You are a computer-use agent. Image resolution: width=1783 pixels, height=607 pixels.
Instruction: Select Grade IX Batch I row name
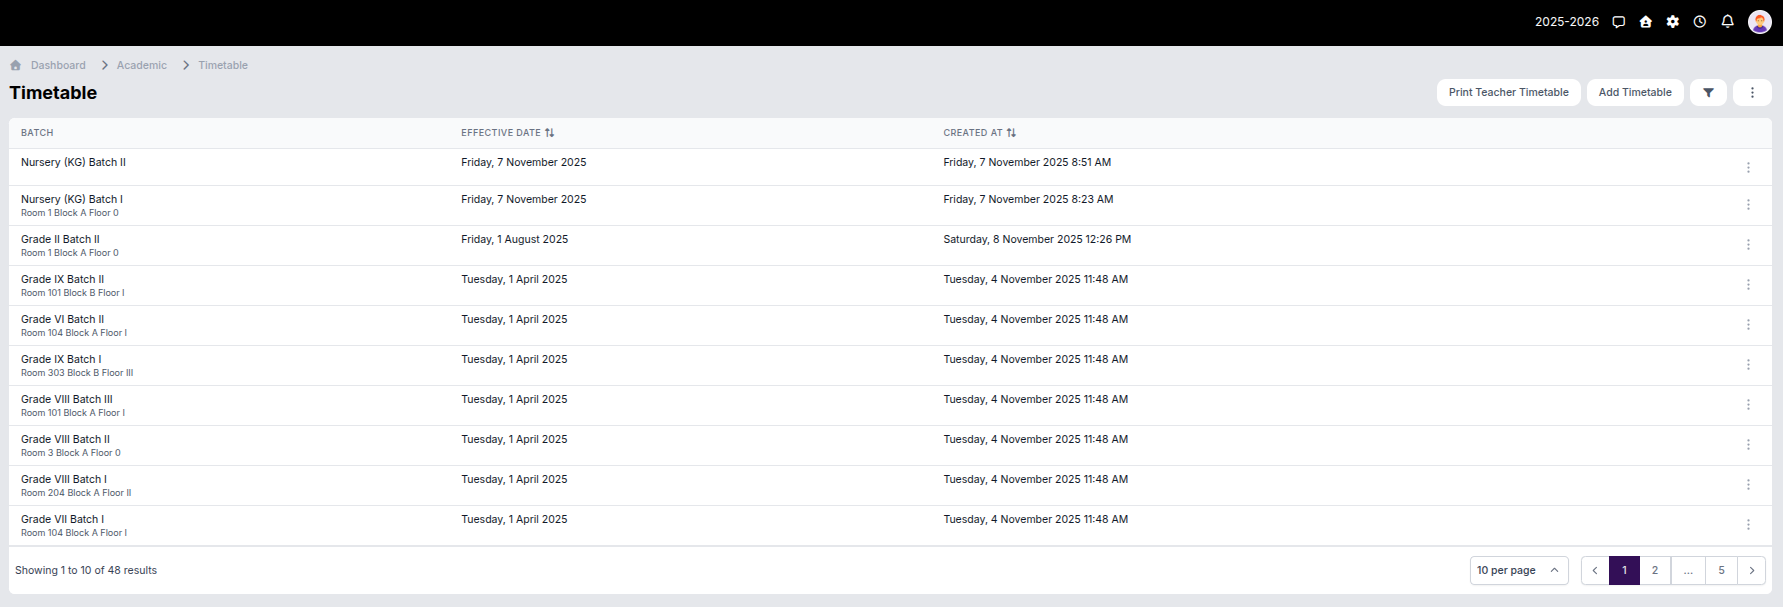click(x=61, y=359)
